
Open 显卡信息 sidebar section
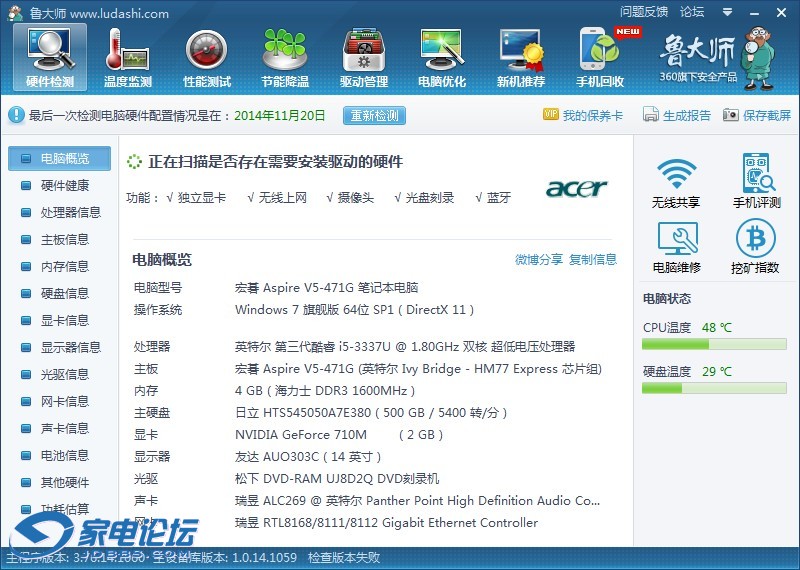[64, 321]
